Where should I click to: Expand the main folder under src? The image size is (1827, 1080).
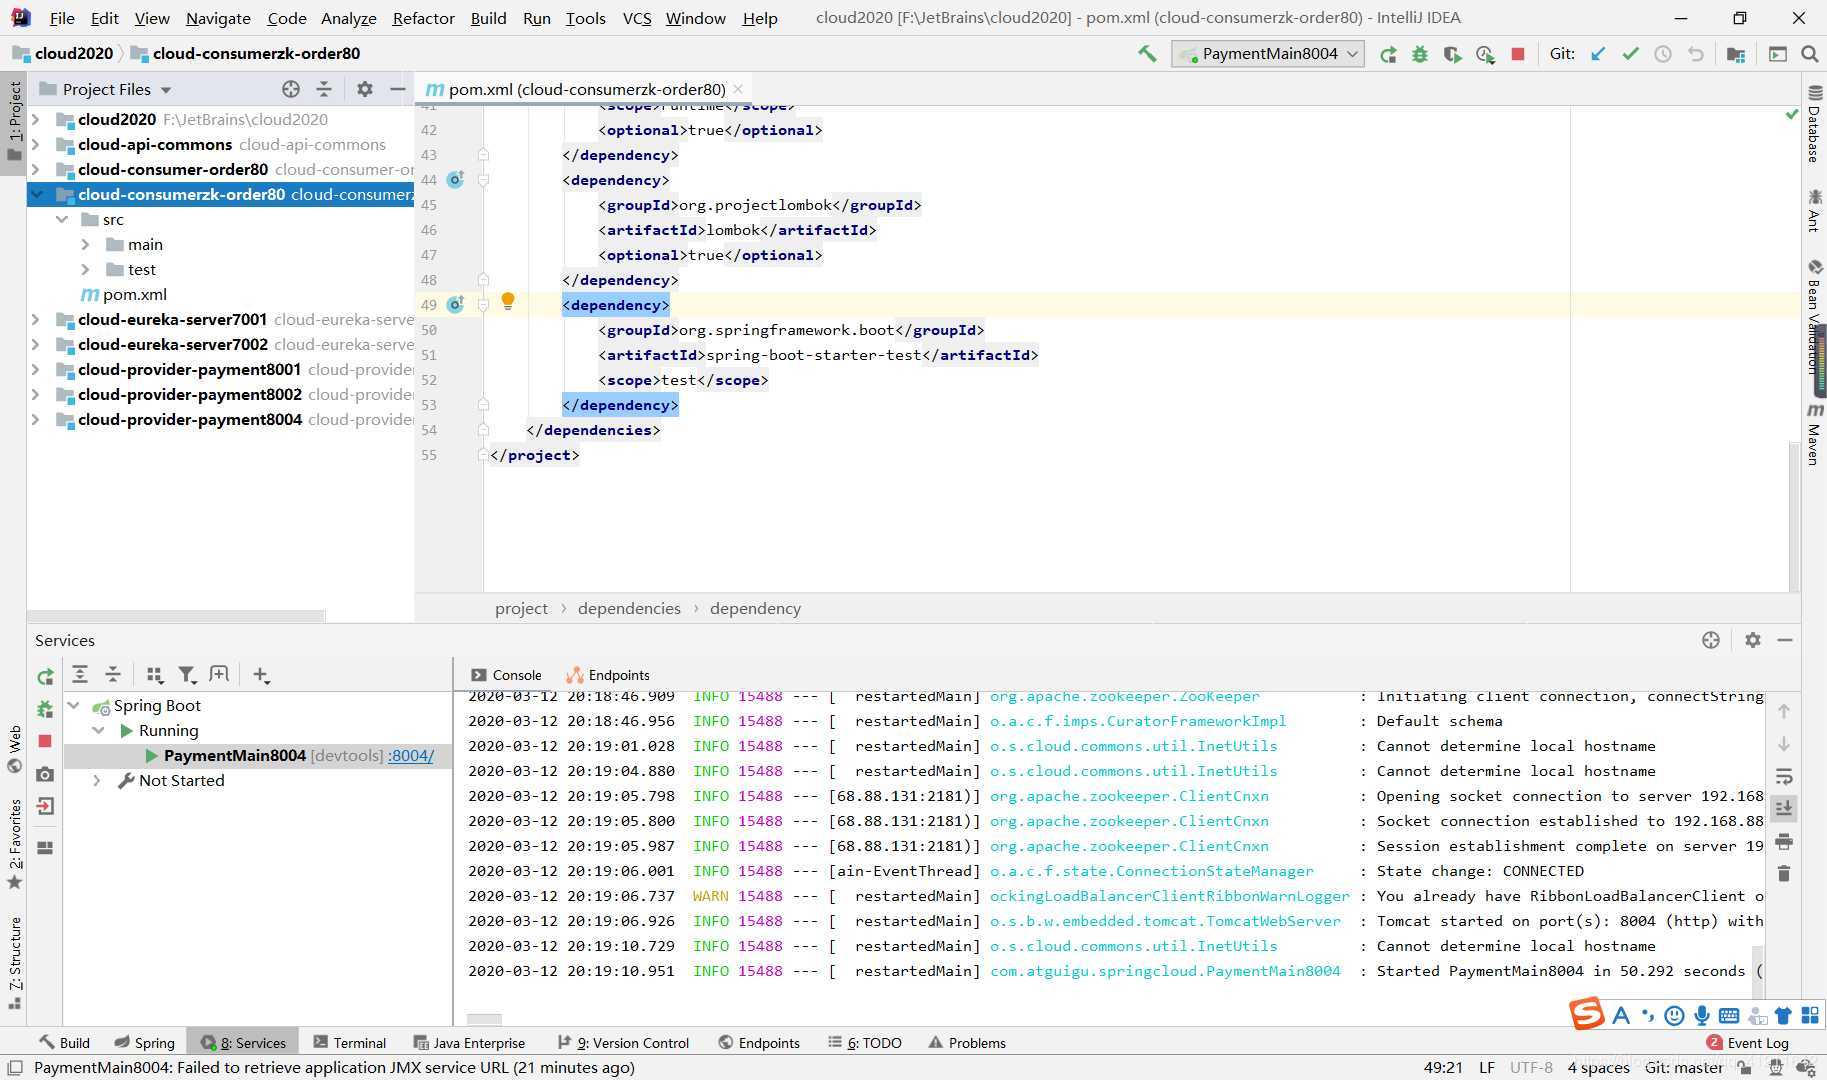[85, 244]
